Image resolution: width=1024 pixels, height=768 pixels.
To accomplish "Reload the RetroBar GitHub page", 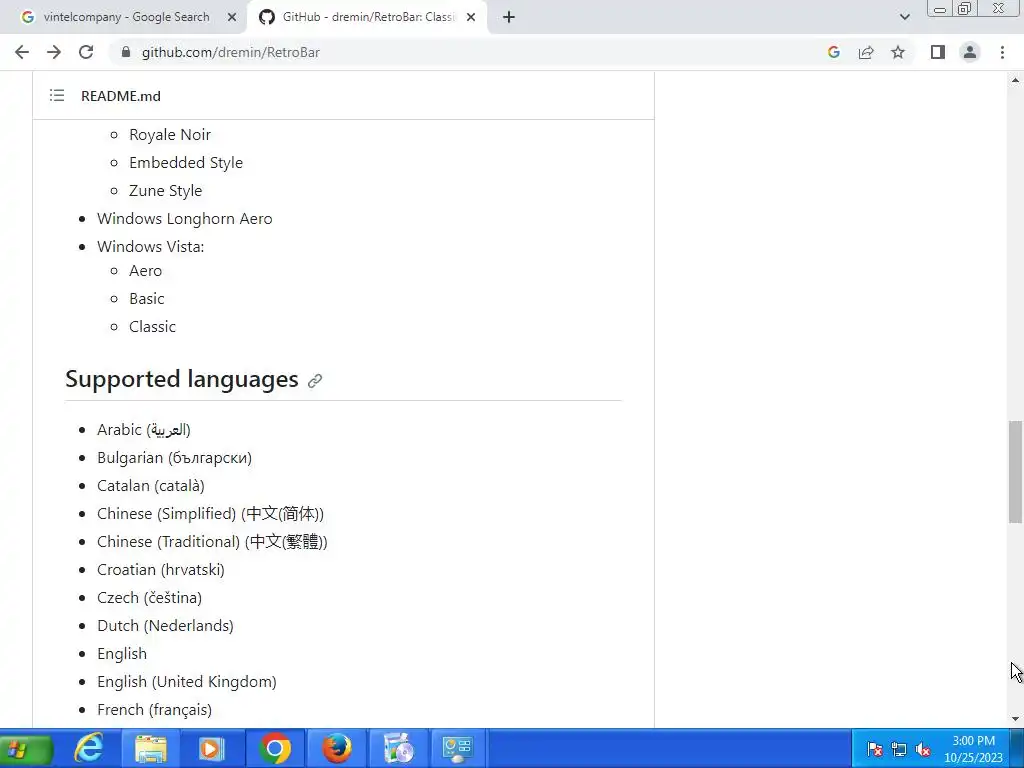I will [x=86, y=52].
